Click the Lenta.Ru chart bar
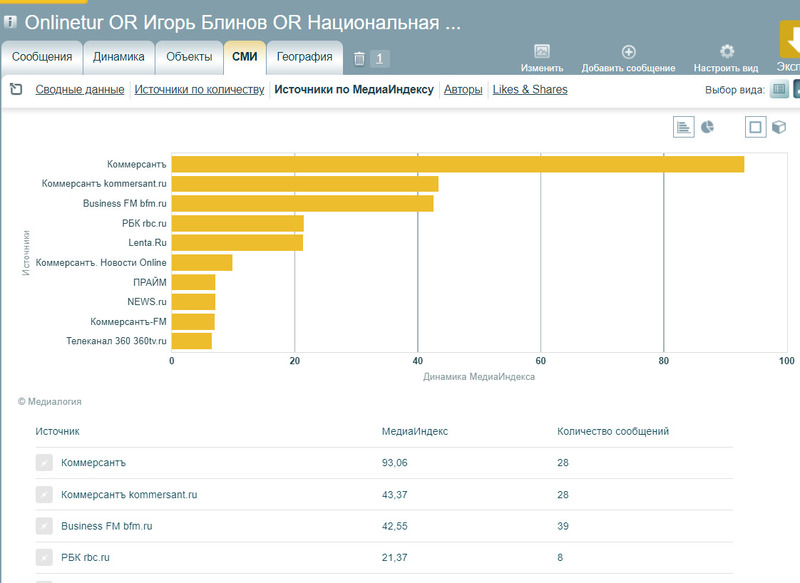The image size is (800, 583). pyautogui.click(x=237, y=243)
